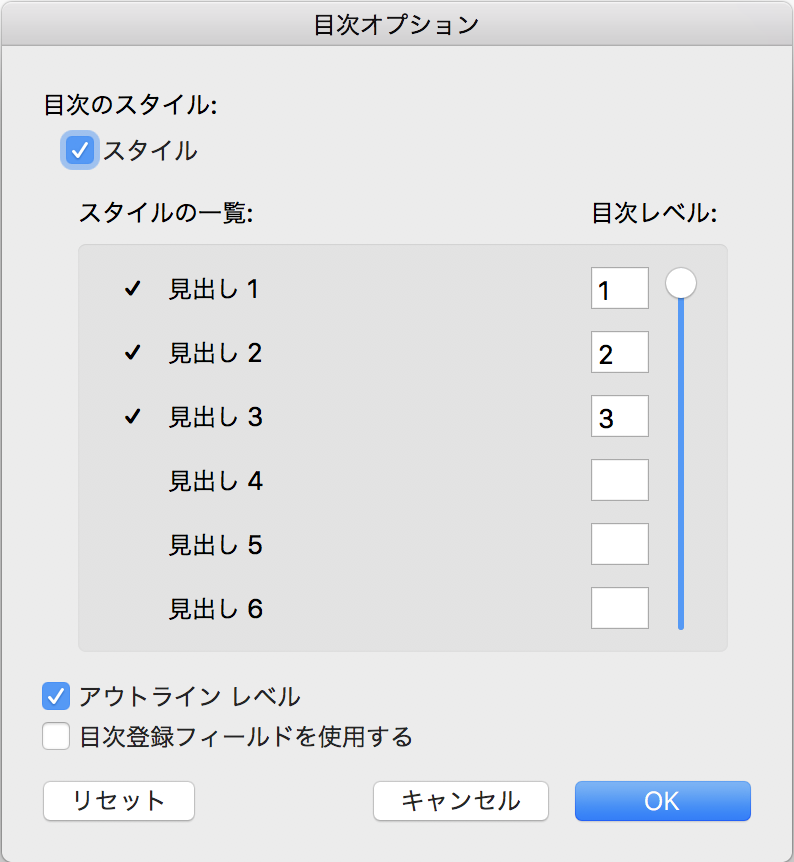Image resolution: width=794 pixels, height=862 pixels.
Task: Confirm with the OK button
Action: coord(662,801)
